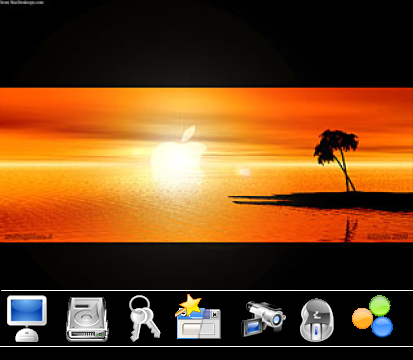Viewport: 413px width, 360px height.
Task: Launch the video camcorder icon
Action: [x=263, y=318]
